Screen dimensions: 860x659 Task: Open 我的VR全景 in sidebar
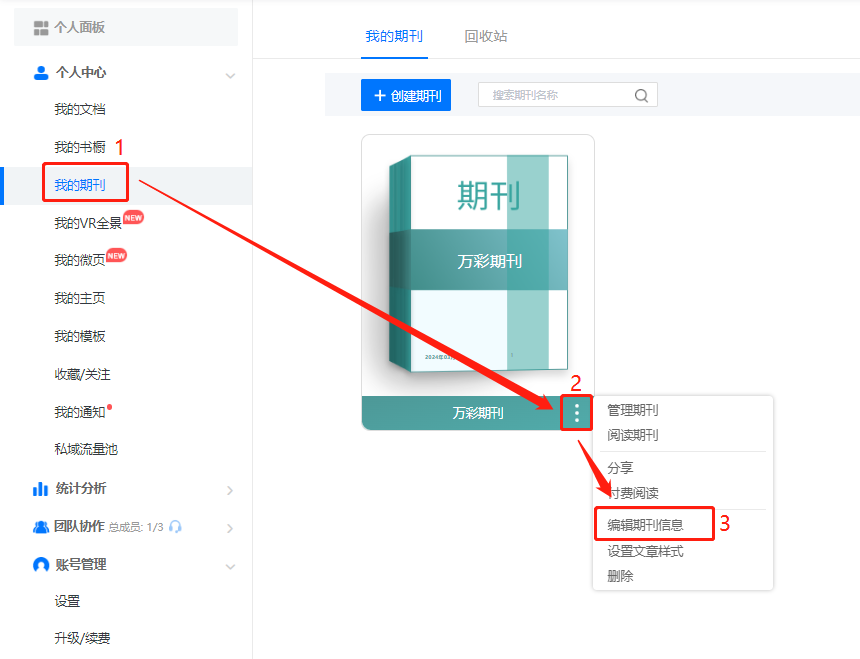click(87, 223)
